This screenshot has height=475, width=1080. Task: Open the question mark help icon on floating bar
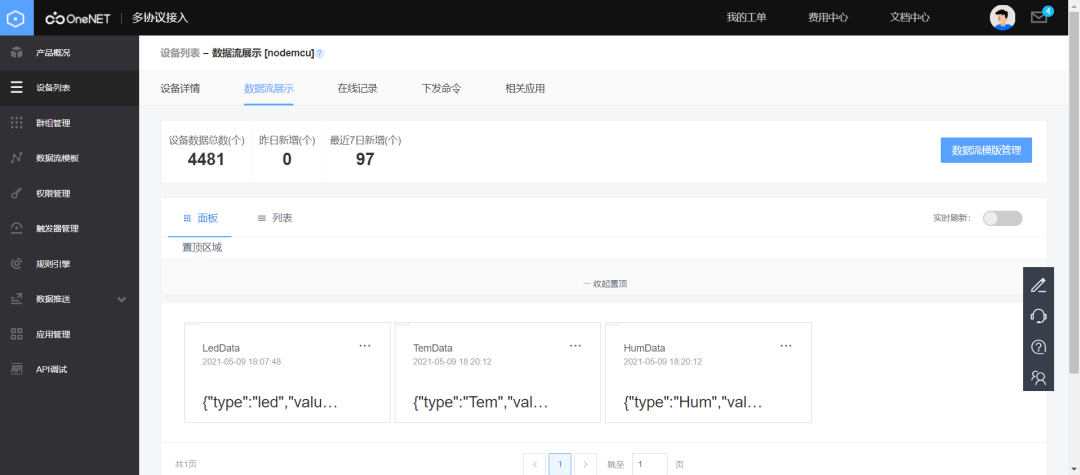coord(1039,347)
